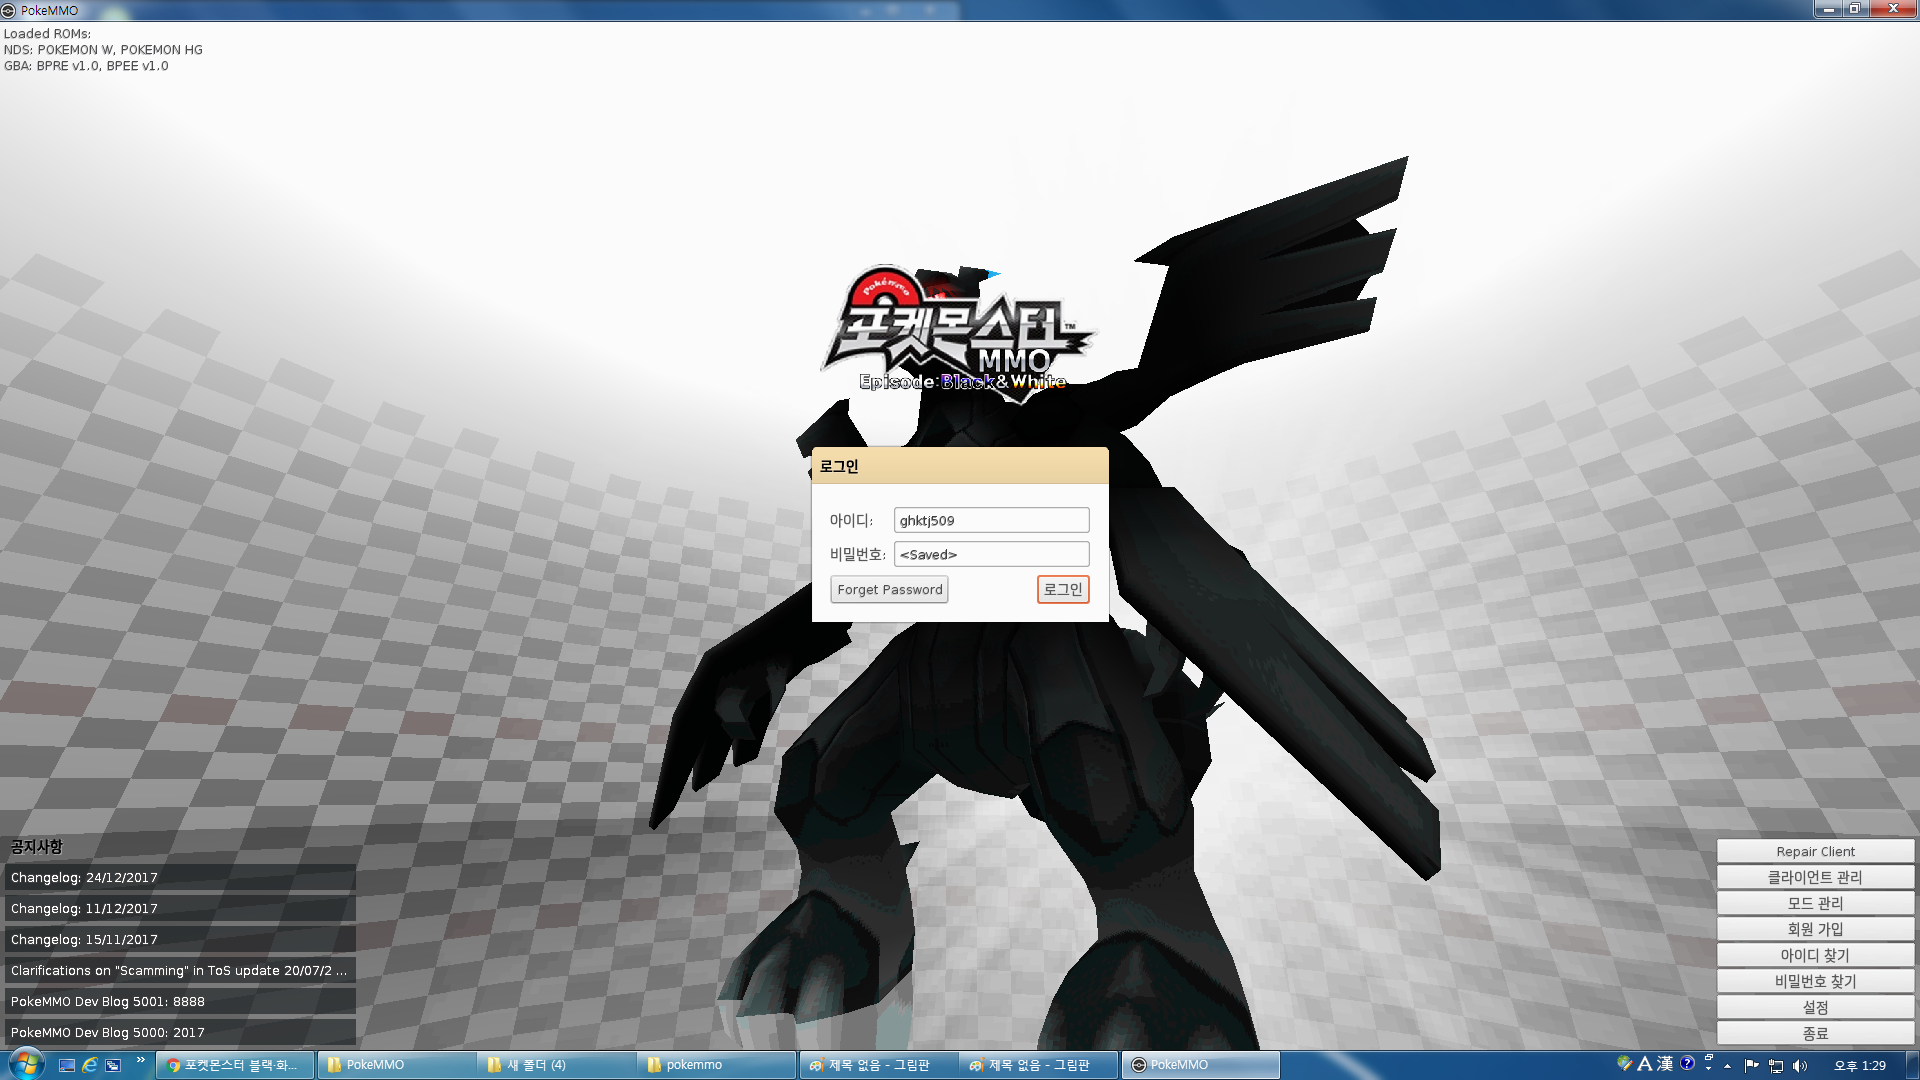Click Show Desktop quick launch icon

tap(67, 1065)
